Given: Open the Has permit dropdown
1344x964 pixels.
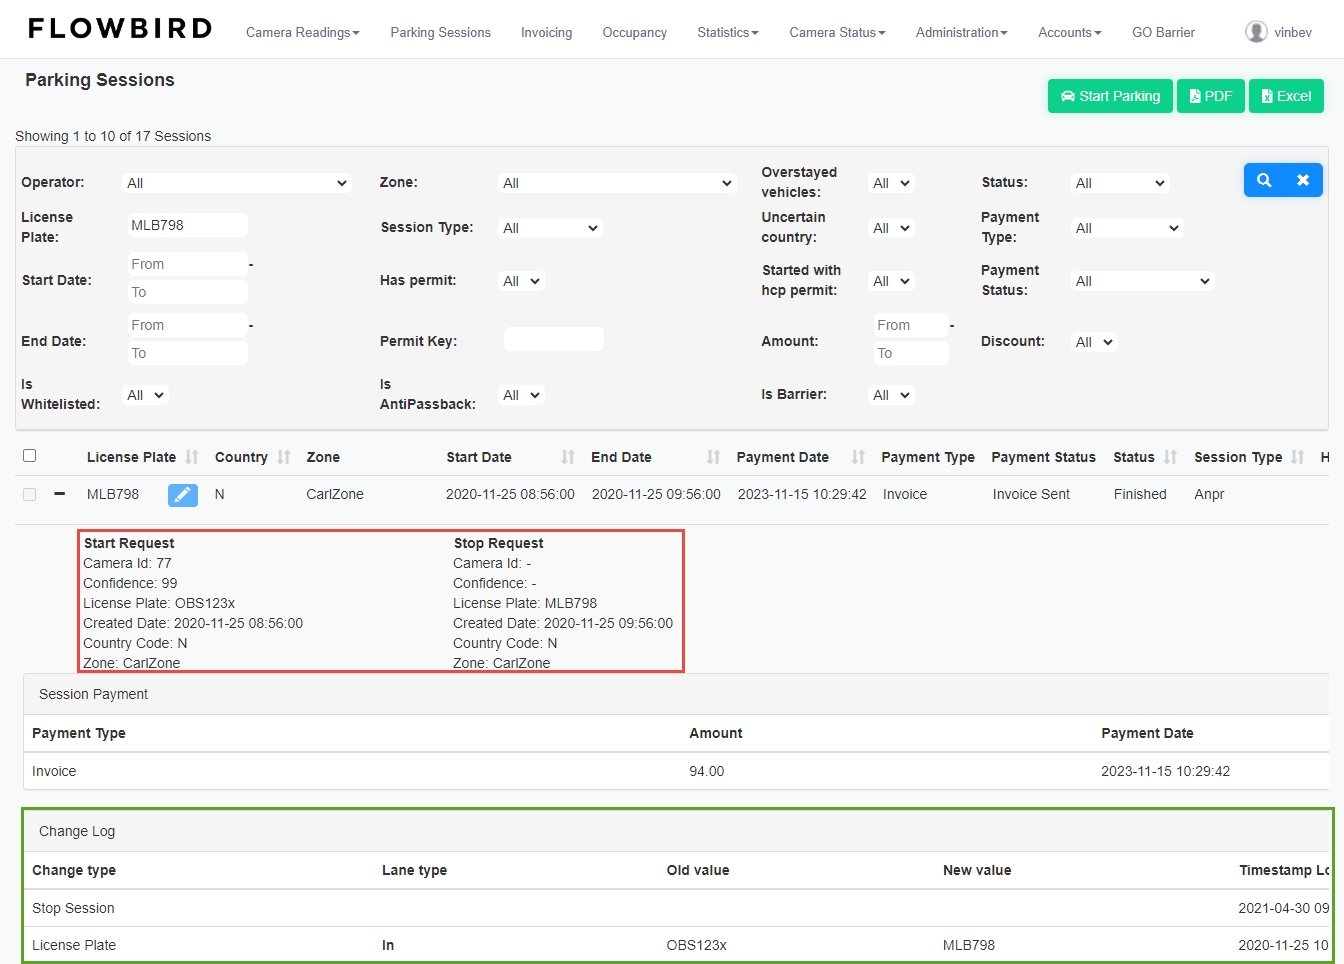Looking at the screenshot, I should pyautogui.click(x=521, y=281).
